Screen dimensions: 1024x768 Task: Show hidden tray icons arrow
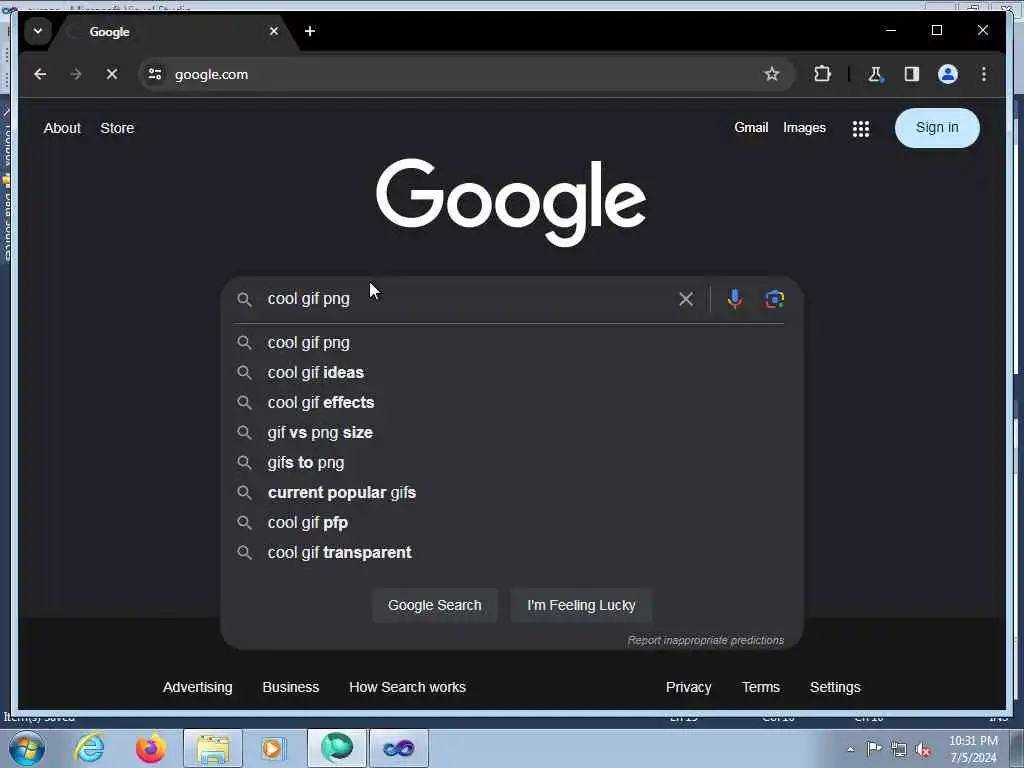pyautogui.click(x=850, y=750)
